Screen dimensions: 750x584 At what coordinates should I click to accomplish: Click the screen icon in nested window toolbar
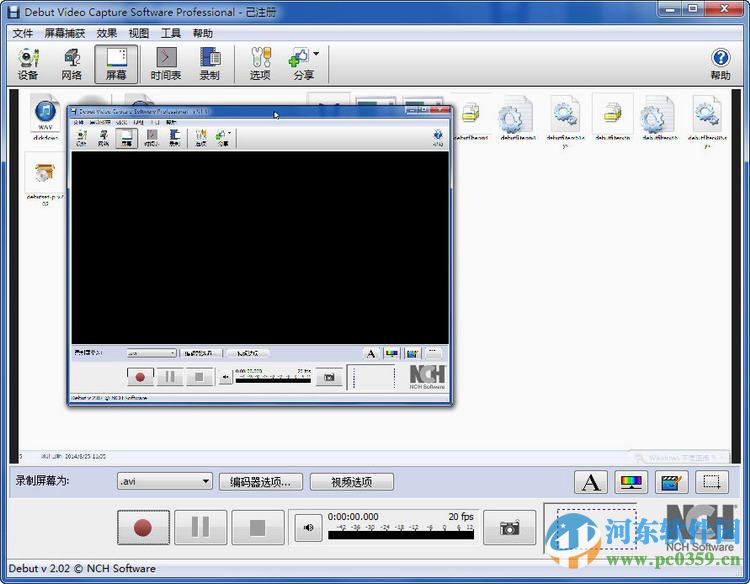[x=126, y=137]
